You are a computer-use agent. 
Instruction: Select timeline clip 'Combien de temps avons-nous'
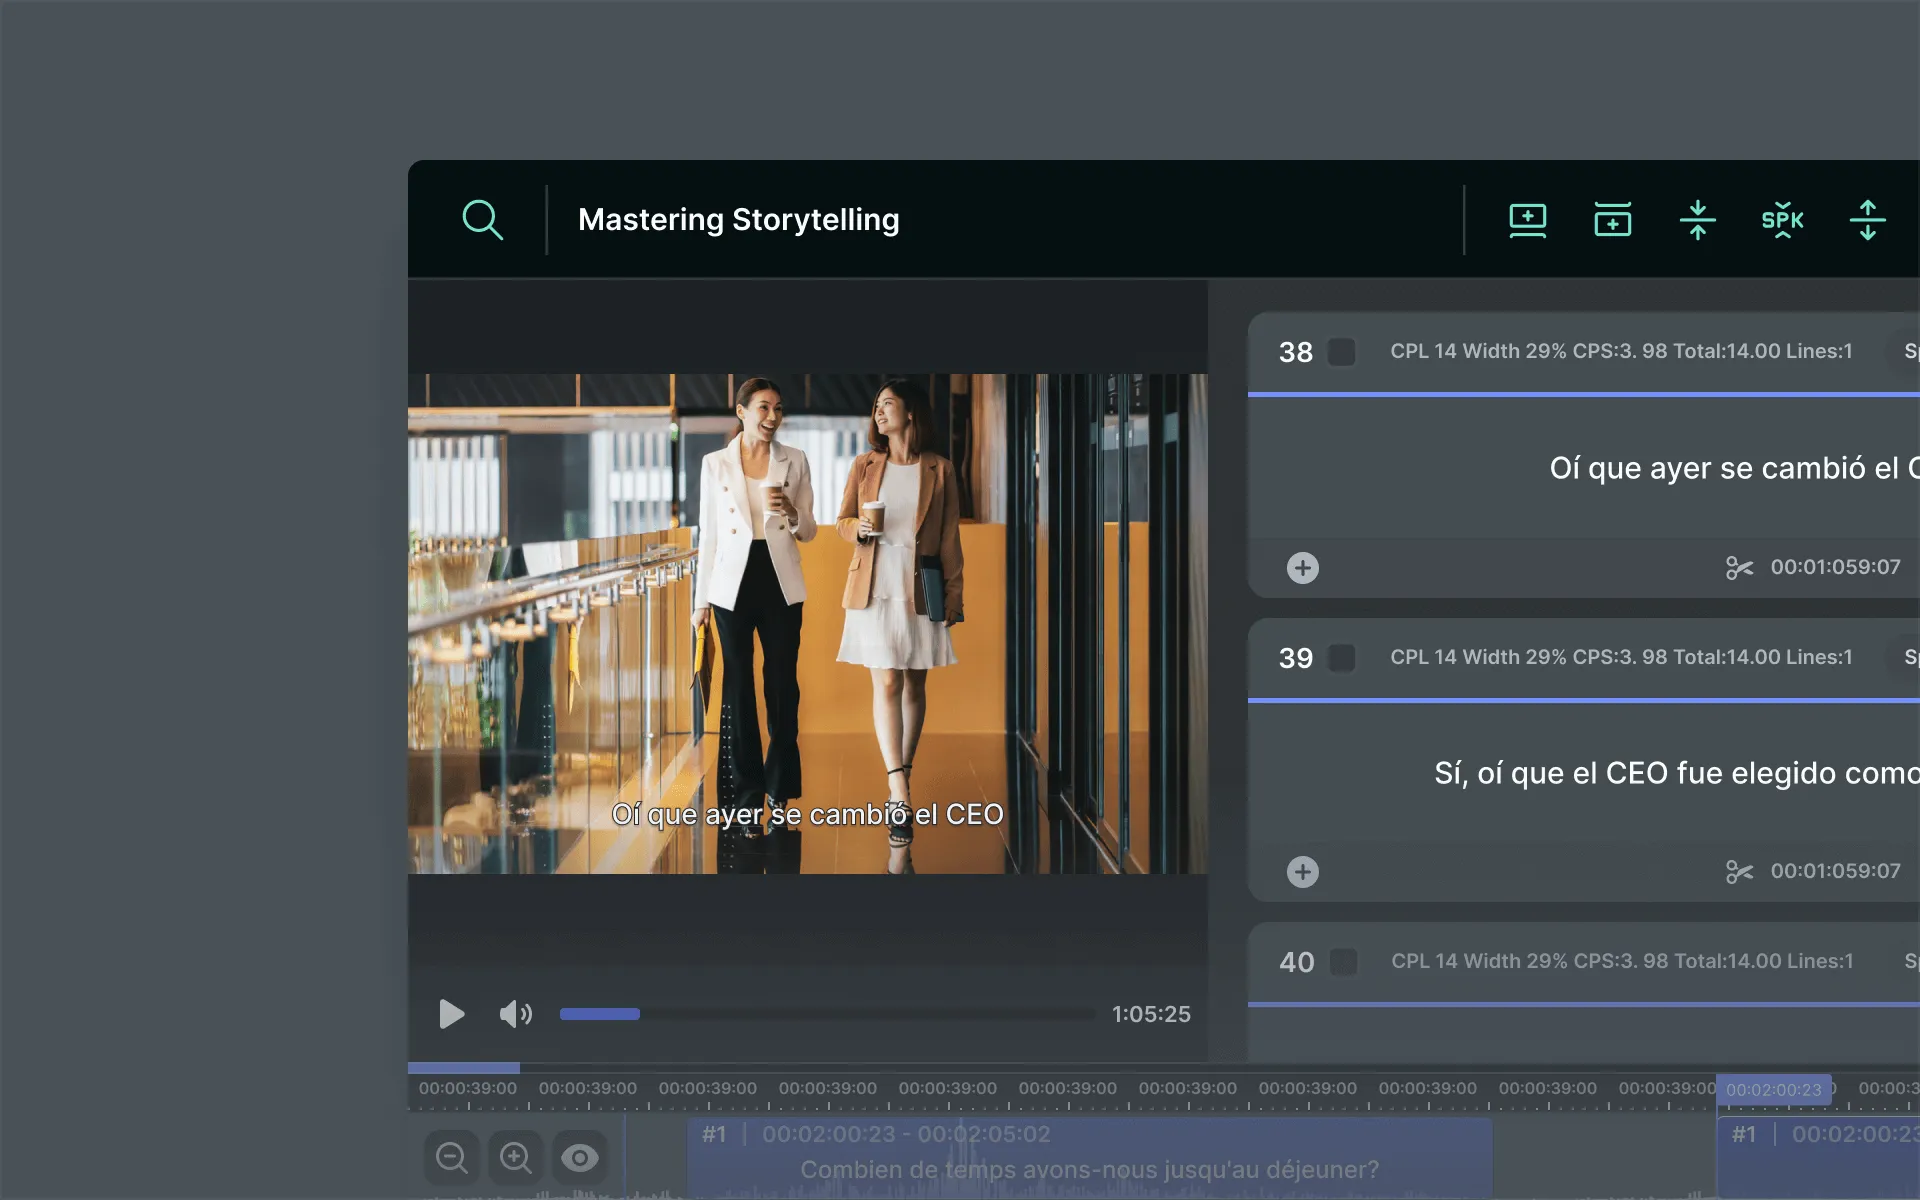pyautogui.click(x=1089, y=1157)
